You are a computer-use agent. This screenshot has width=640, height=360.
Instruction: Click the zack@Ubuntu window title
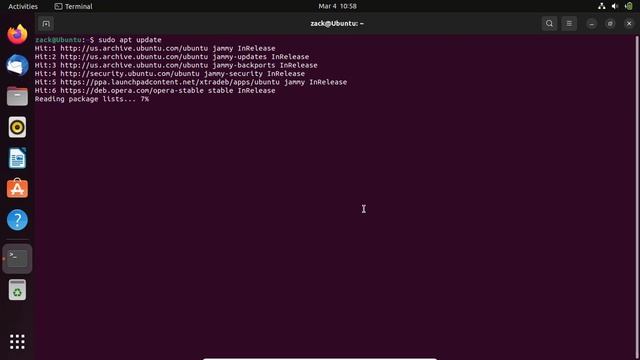[x=337, y=24]
